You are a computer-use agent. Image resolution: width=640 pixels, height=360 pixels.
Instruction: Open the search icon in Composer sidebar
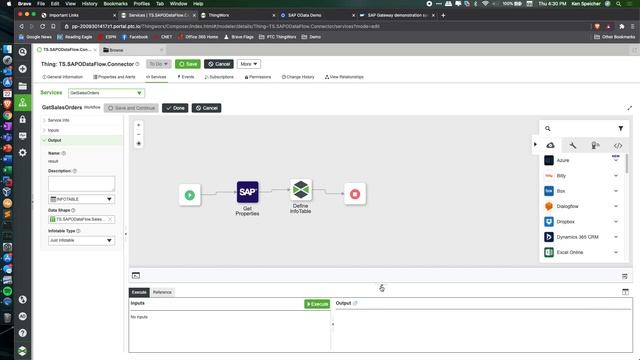[x=22, y=52]
